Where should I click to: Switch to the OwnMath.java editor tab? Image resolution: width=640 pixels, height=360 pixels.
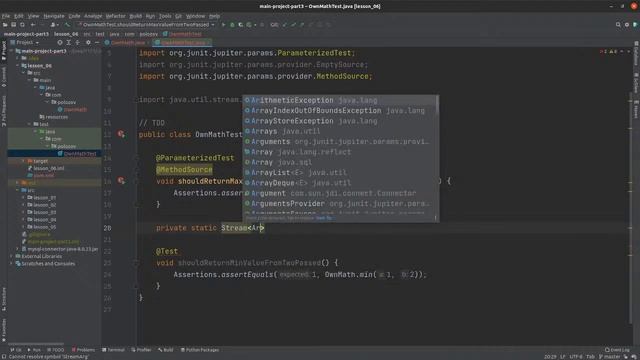(128, 42)
